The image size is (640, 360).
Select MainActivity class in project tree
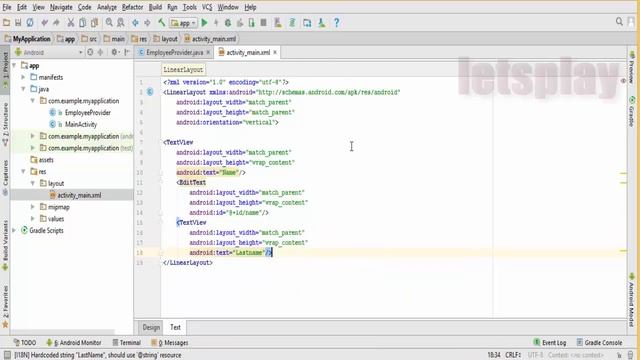click(80, 124)
